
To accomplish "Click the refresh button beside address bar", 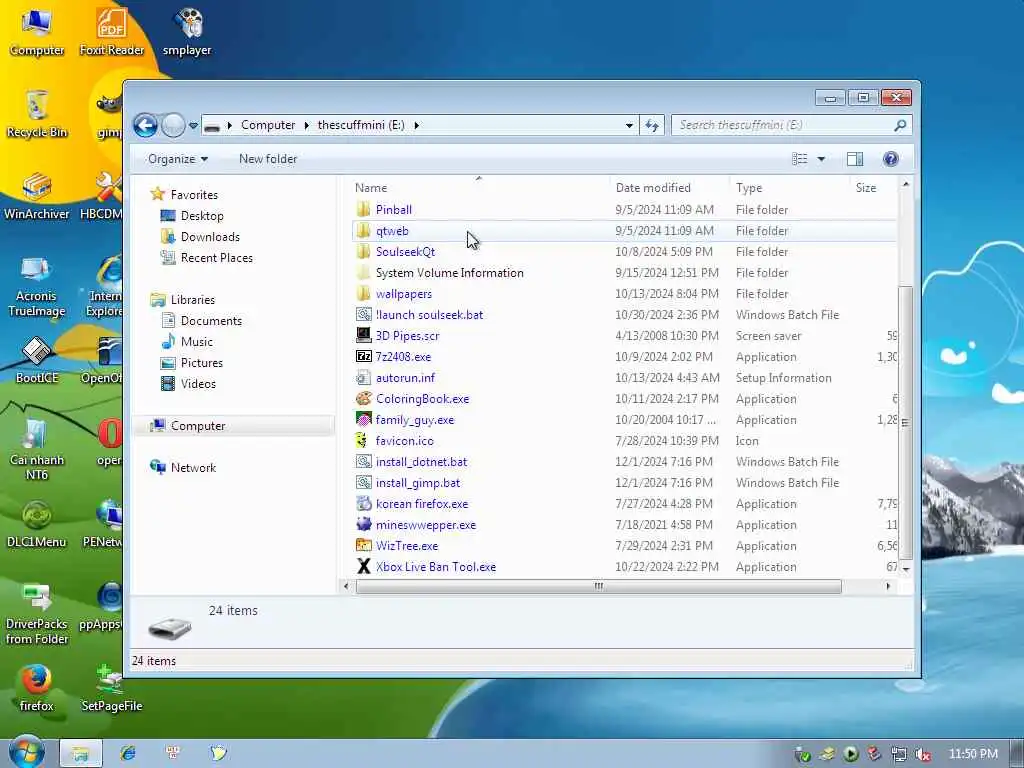I will click(652, 125).
